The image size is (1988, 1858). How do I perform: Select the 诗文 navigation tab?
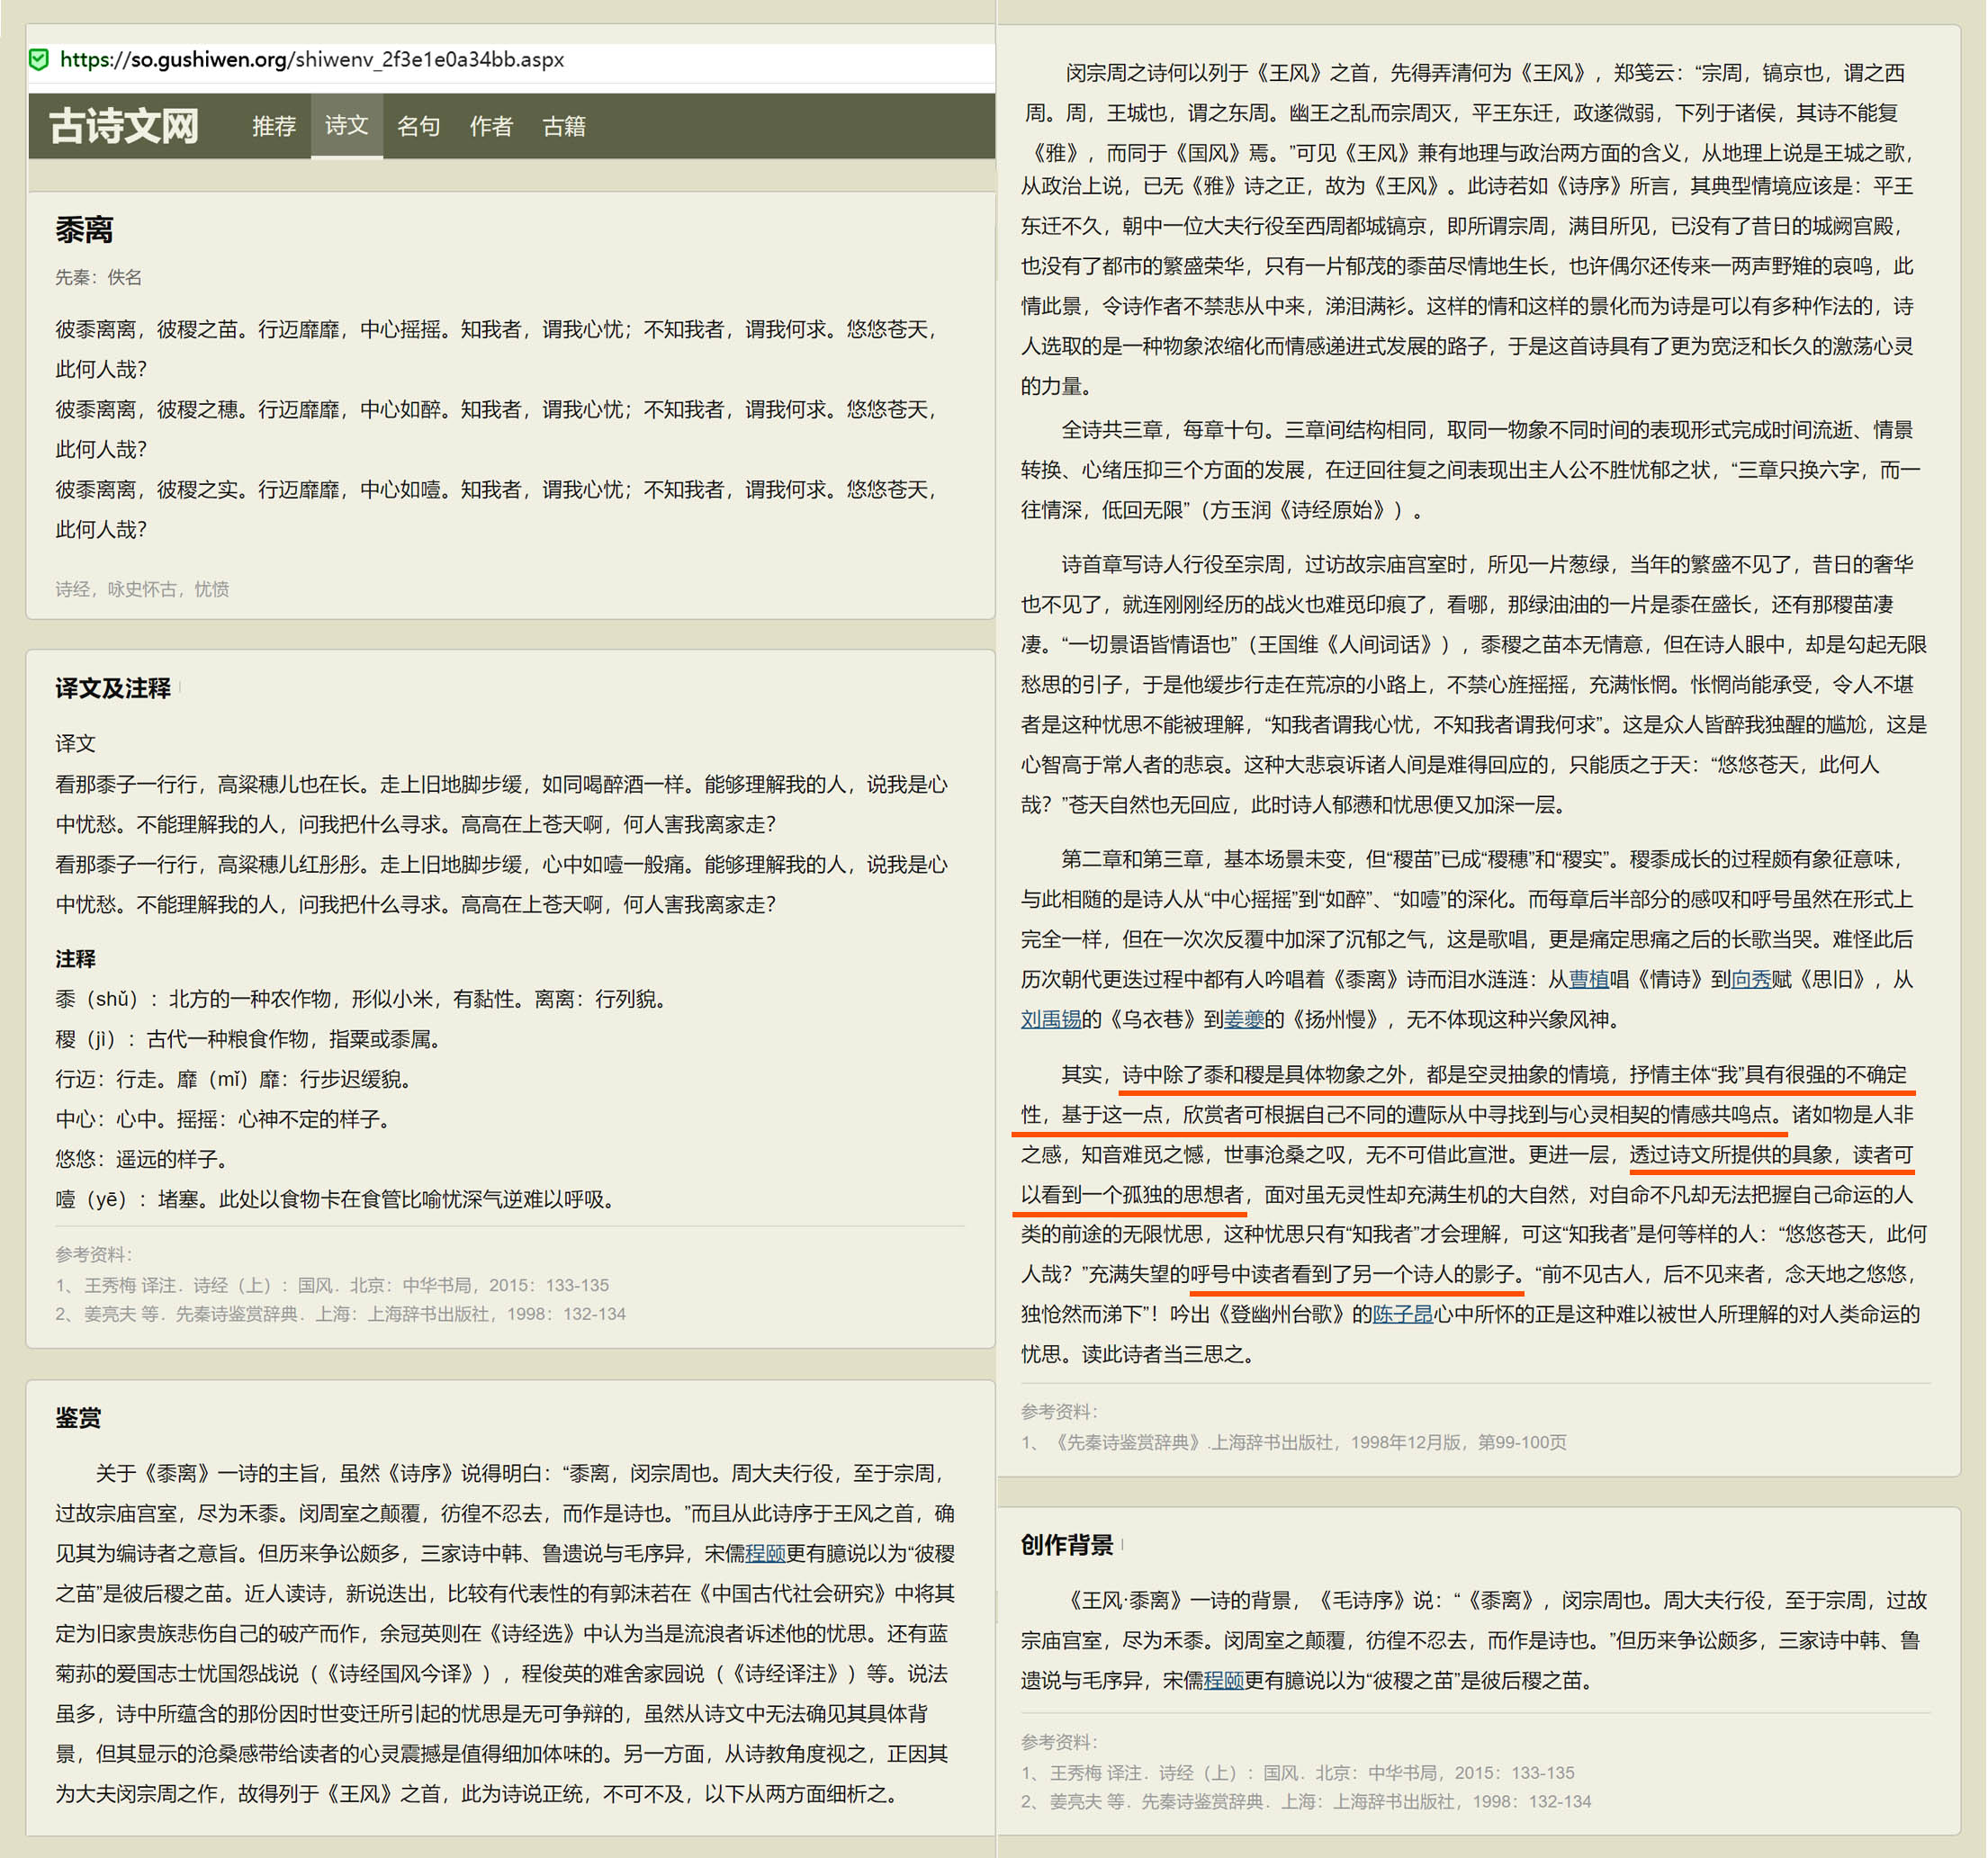click(347, 126)
